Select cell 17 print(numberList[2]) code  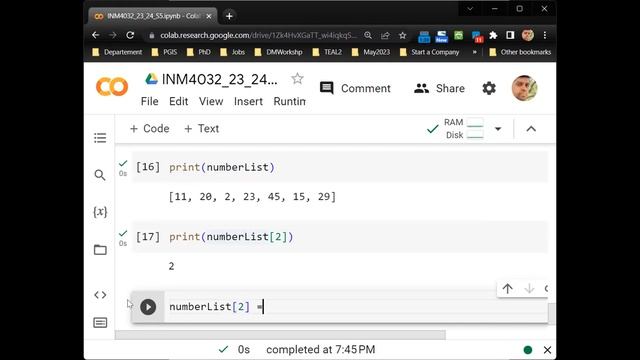(231, 237)
